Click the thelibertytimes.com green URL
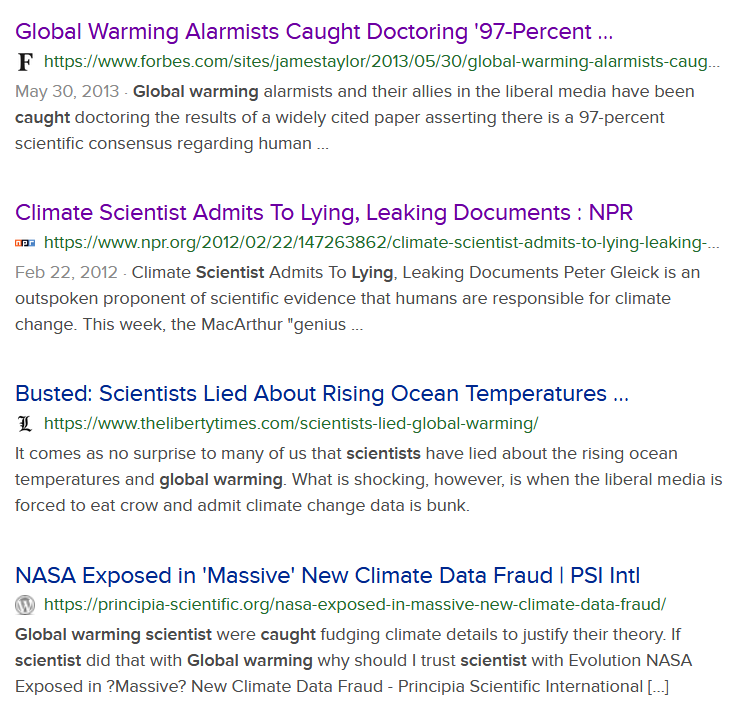The width and height of the screenshot is (753, 711). (291, 424)
